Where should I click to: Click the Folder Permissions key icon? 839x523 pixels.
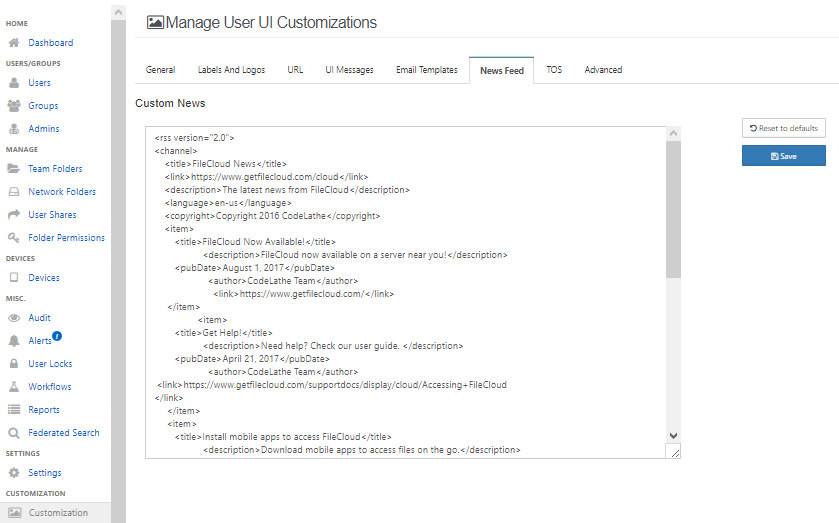point(14,238)
